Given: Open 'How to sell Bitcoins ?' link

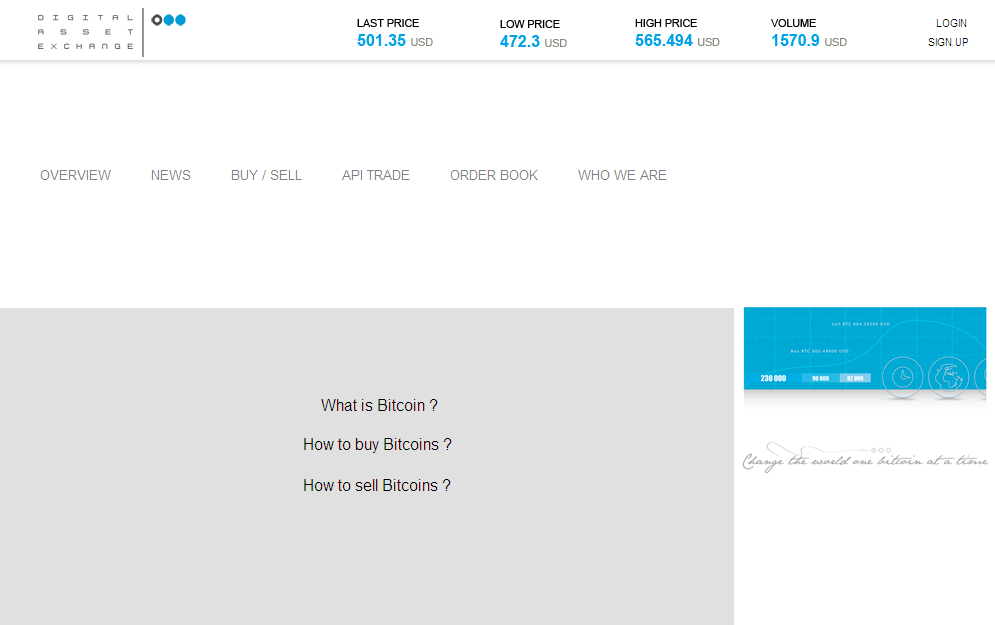Looking at the screenshot, I should pos(377,485).
